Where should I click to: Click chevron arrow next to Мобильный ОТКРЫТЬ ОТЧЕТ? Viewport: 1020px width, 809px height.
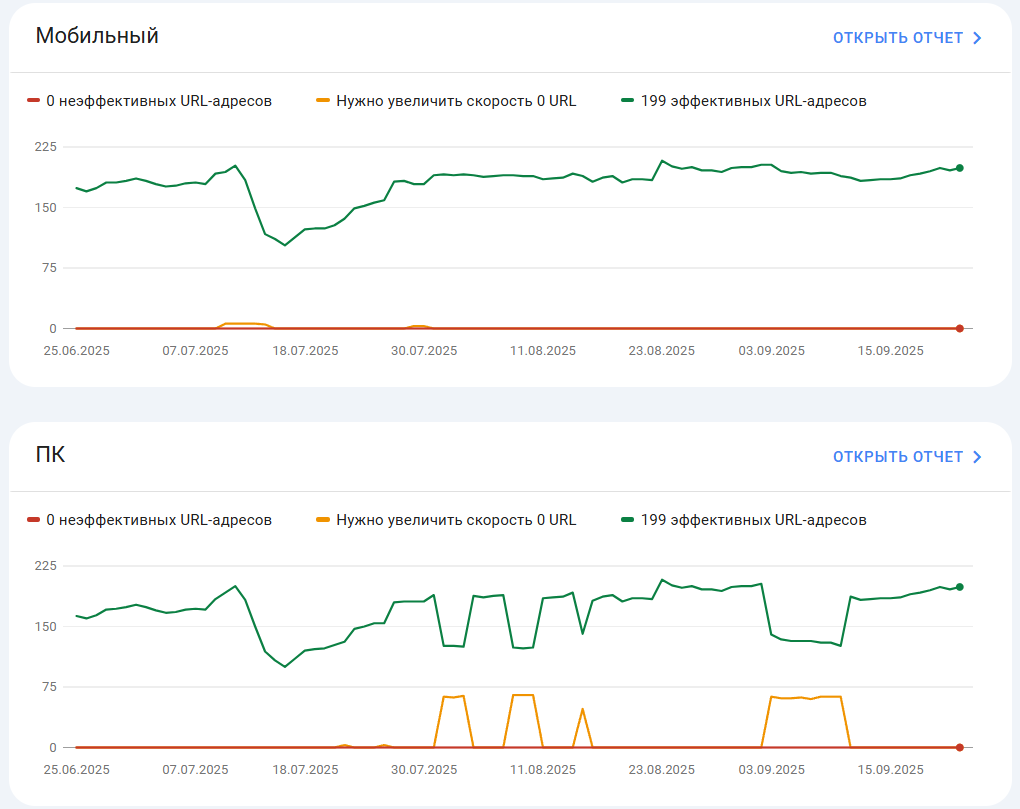(x=976, y=38)
